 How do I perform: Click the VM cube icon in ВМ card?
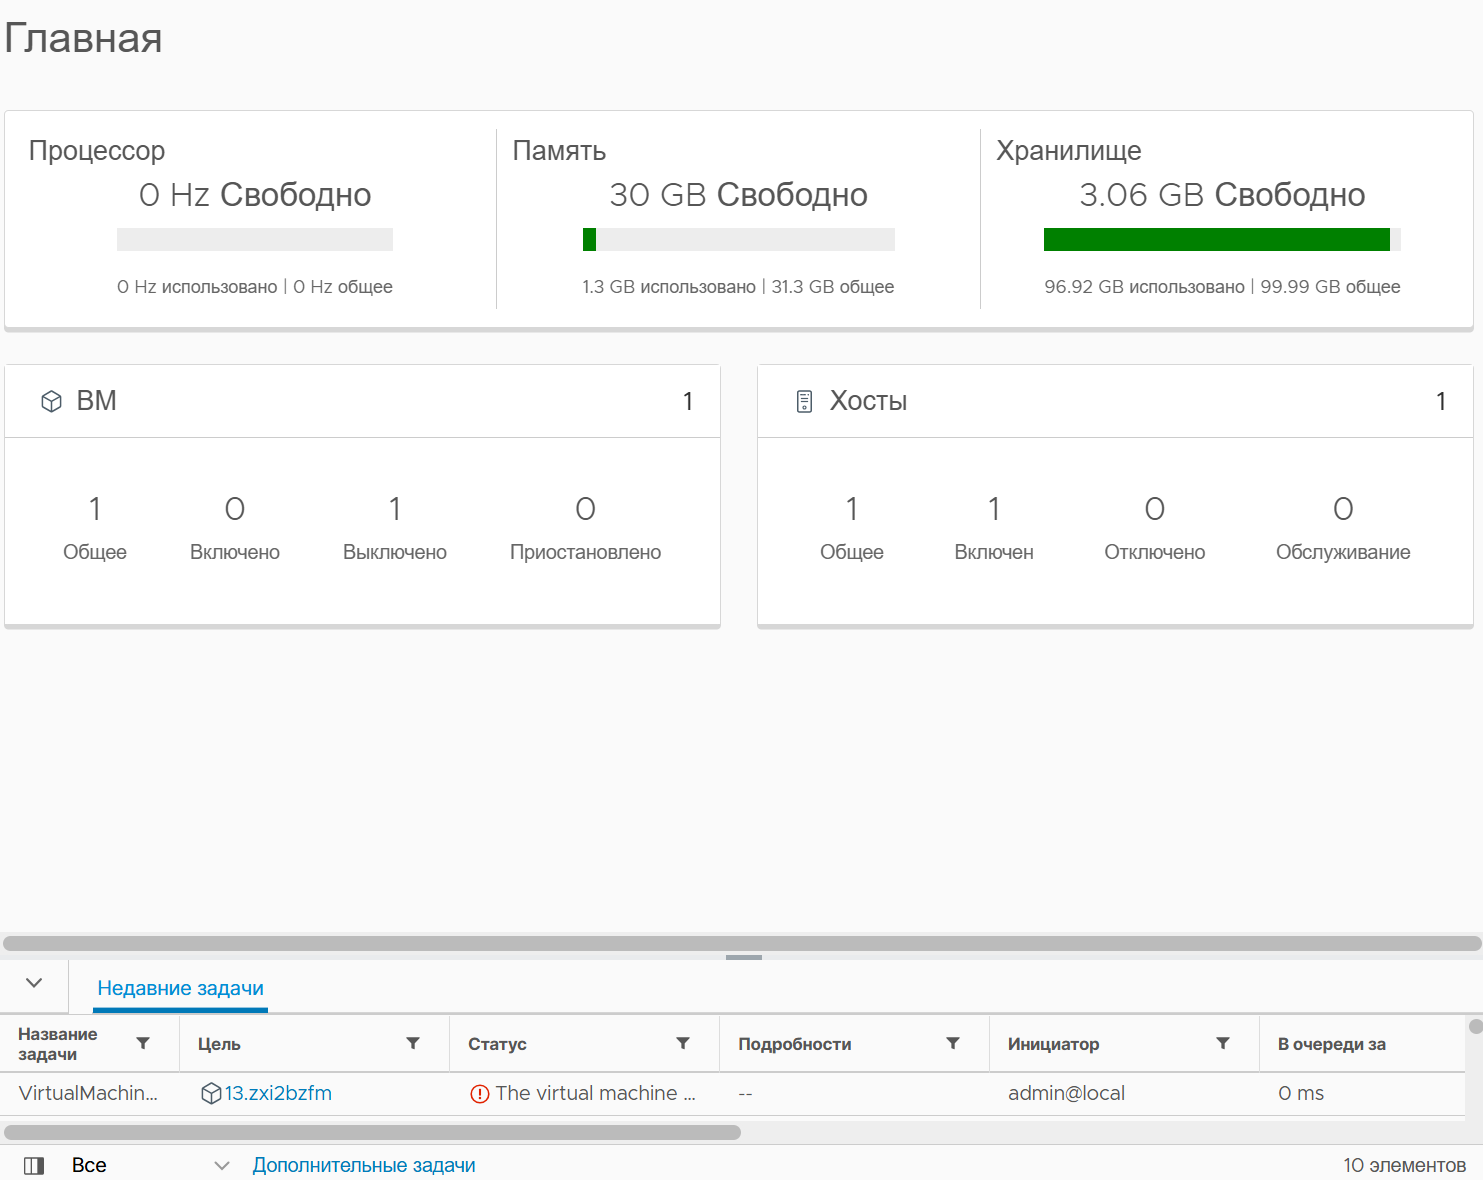click(x=51, y=401)
